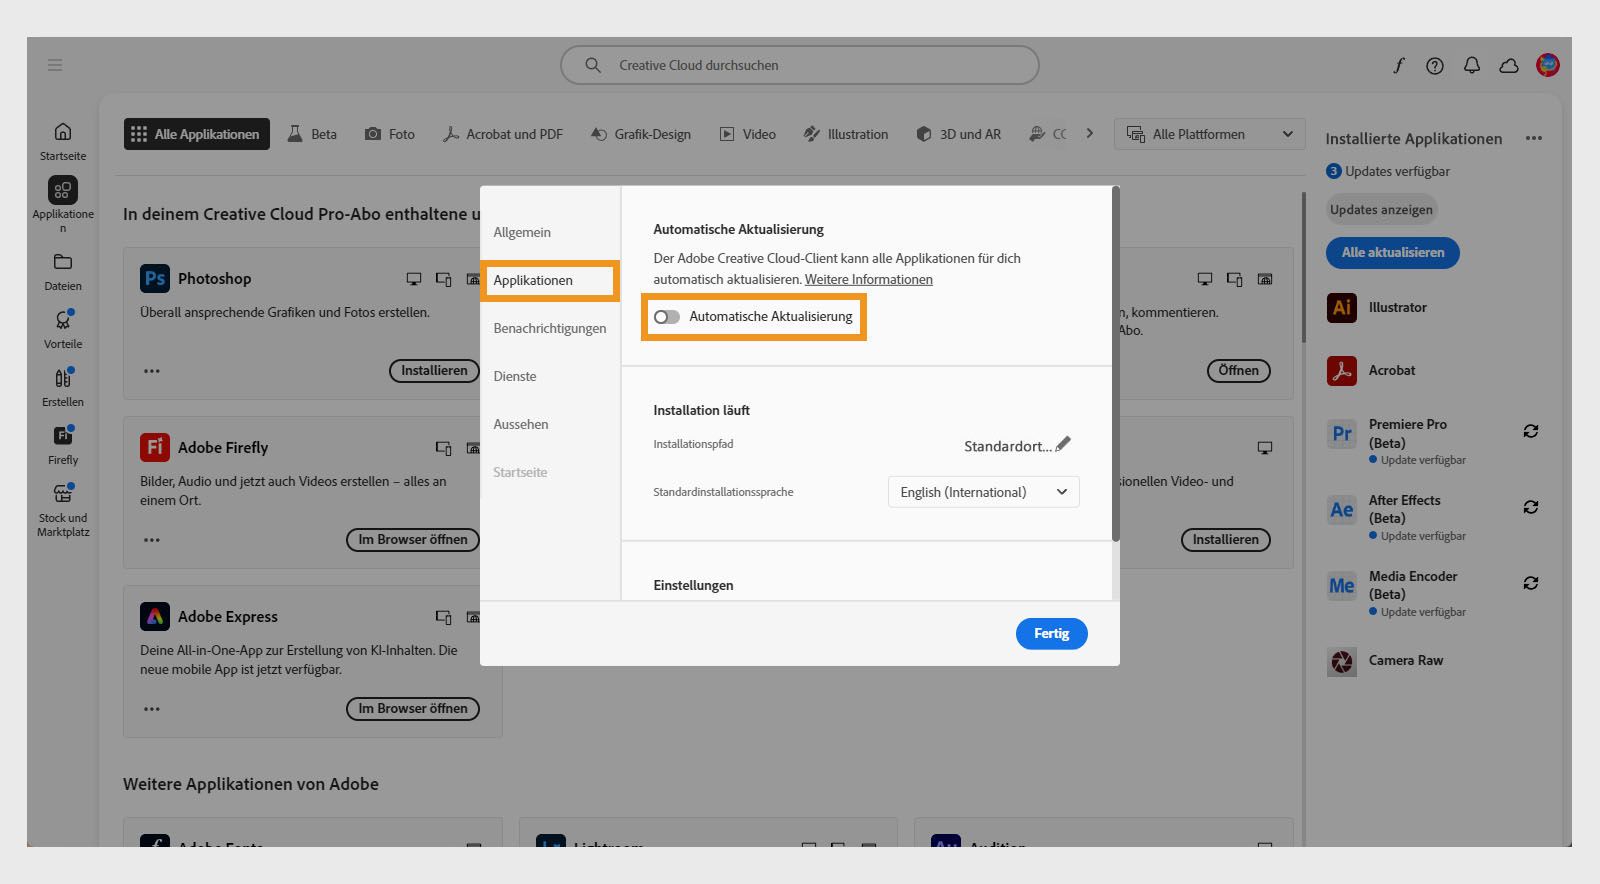Open the user profile avatar
The image size is (1600, 884).
[x=1548, y=65]
